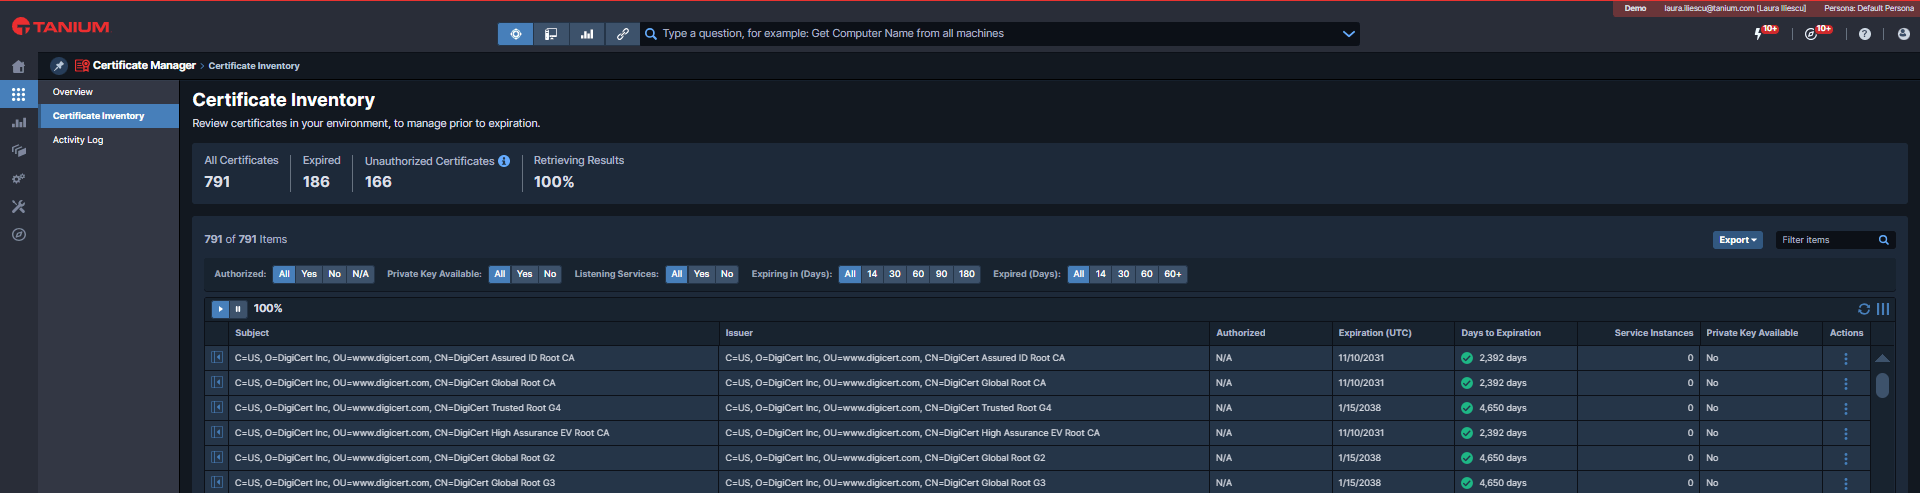Set Expiring in Days filter to 90

[x=941, y=274]
